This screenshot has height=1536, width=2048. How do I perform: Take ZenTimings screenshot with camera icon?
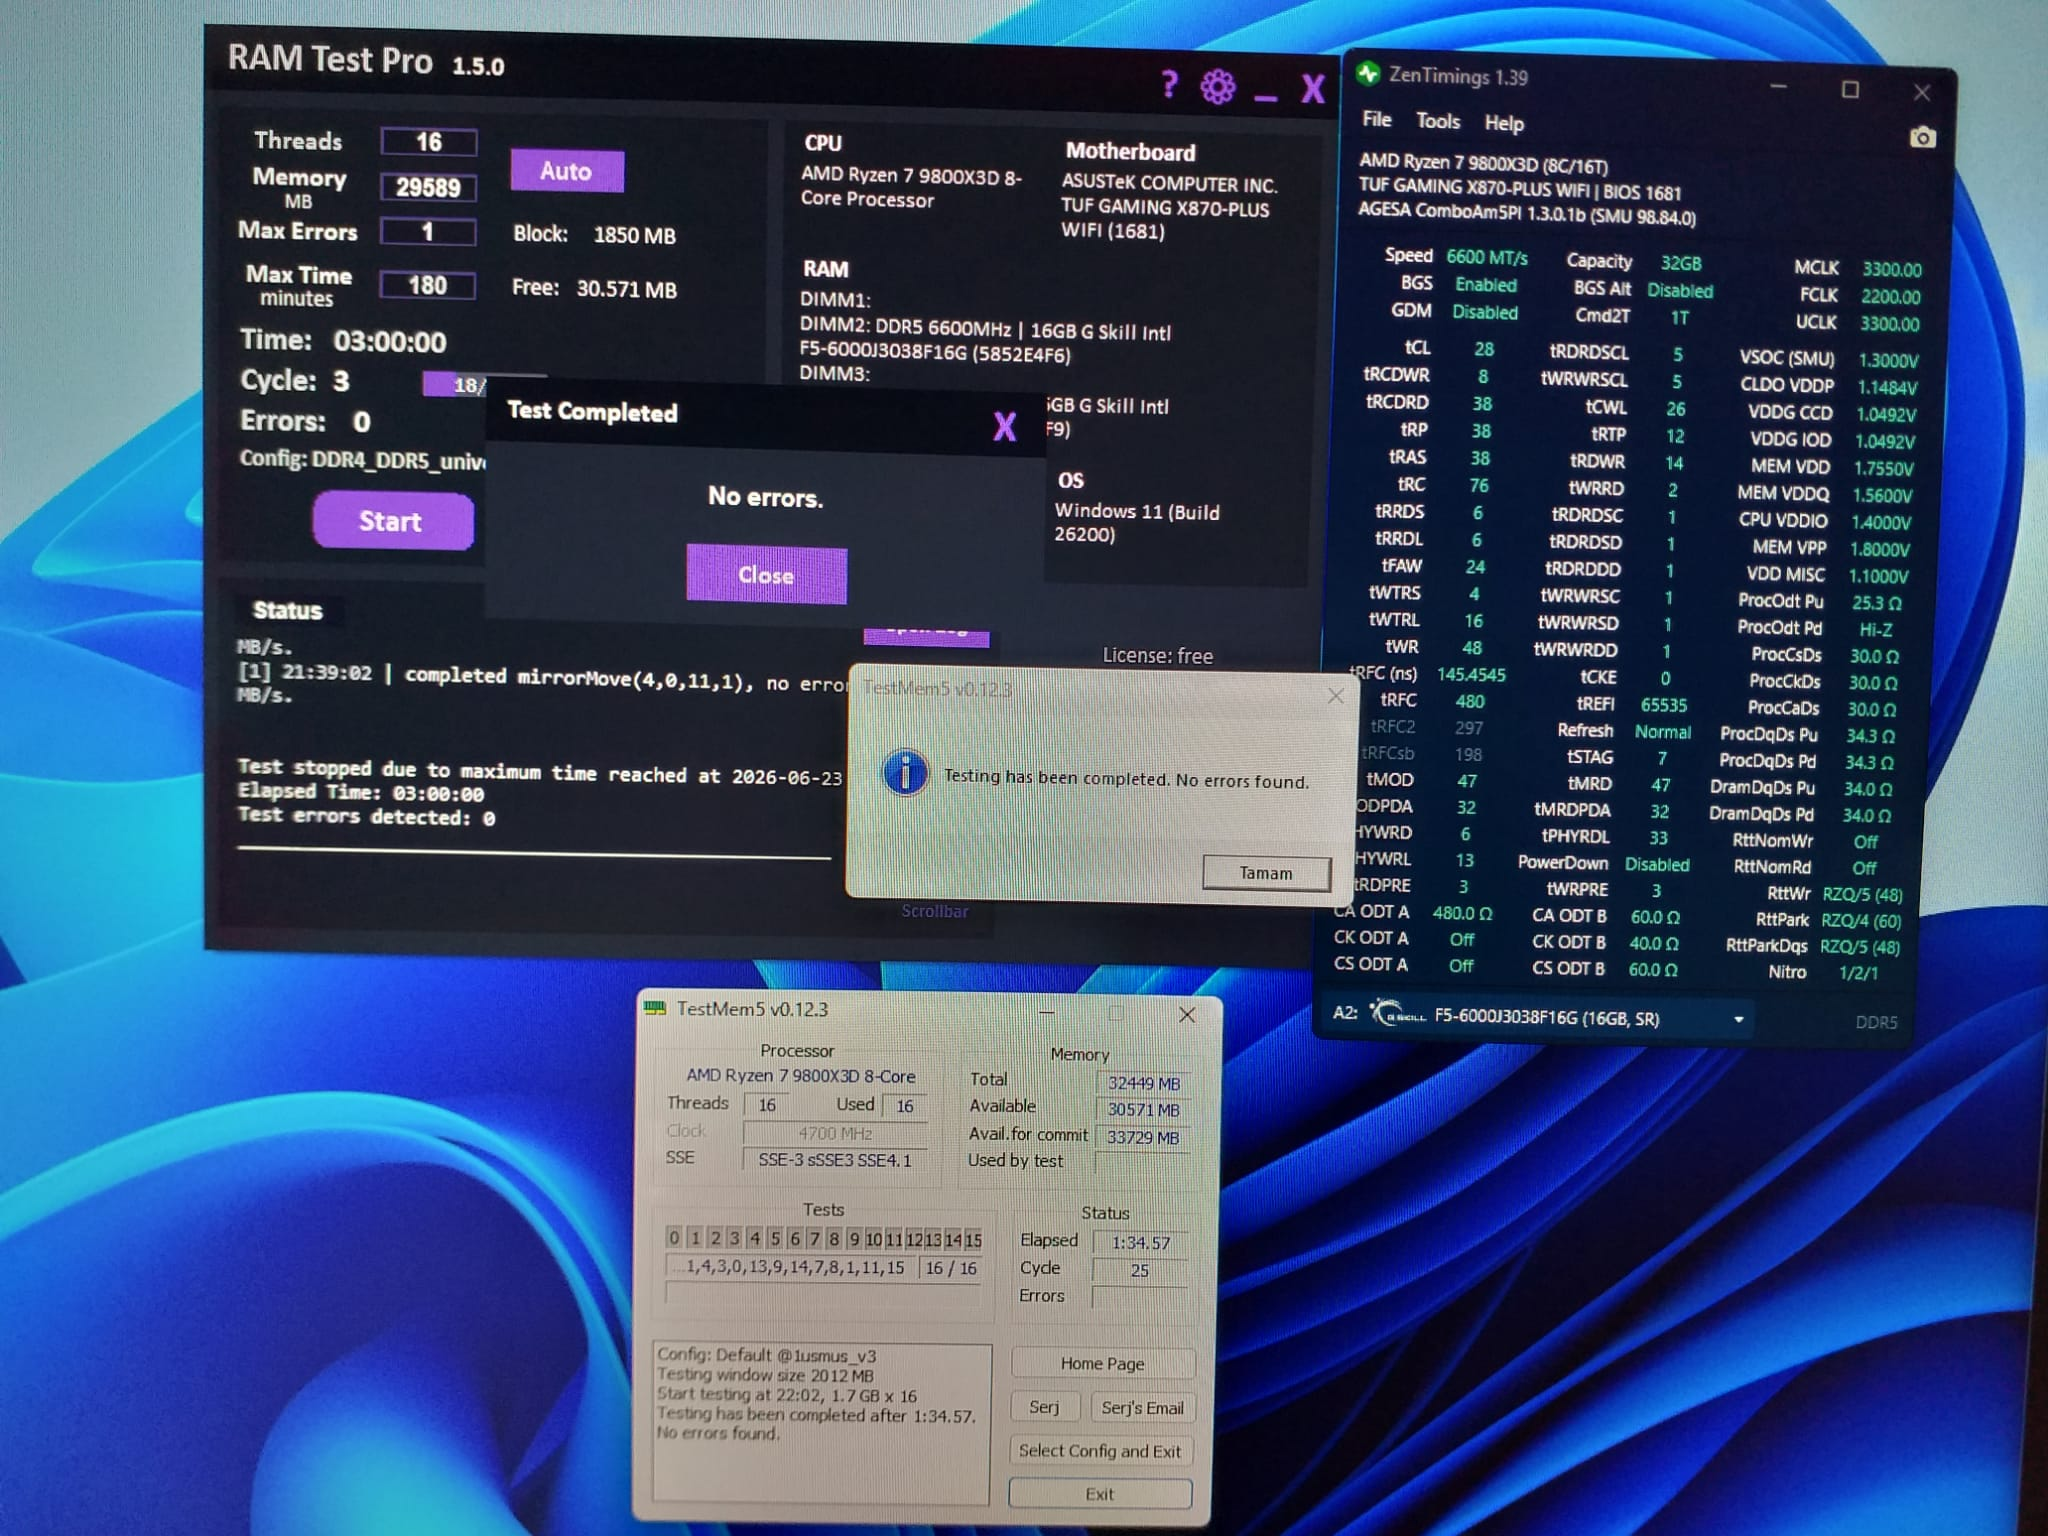tap(1922, 137)
